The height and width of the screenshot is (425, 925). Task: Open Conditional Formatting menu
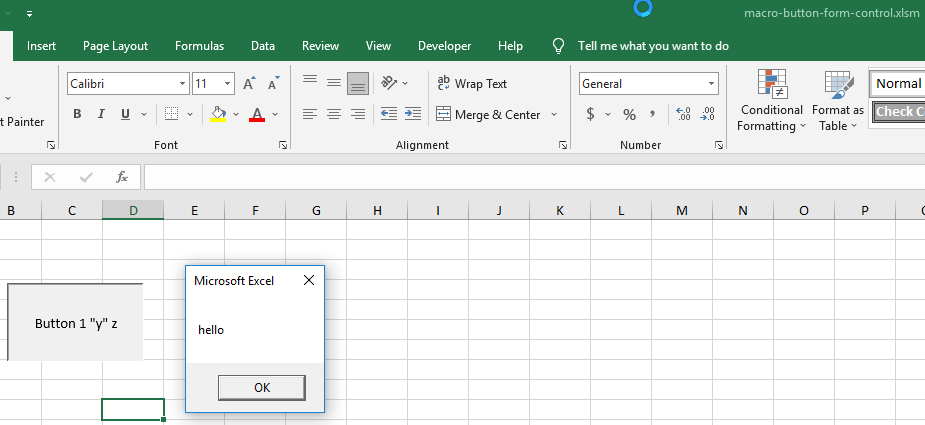click(772, 100)
